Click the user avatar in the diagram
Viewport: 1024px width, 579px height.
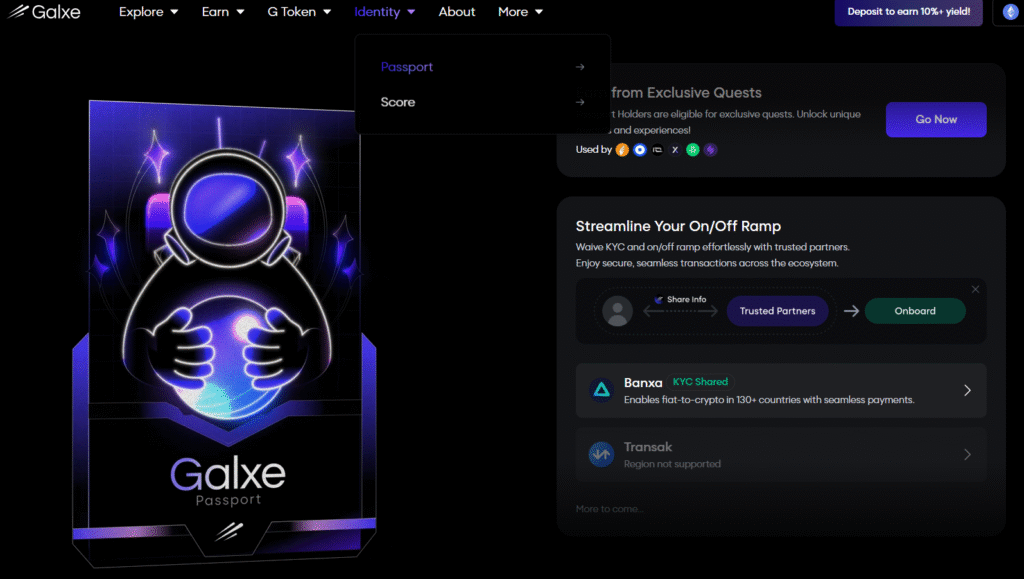[x=617, y=311]
